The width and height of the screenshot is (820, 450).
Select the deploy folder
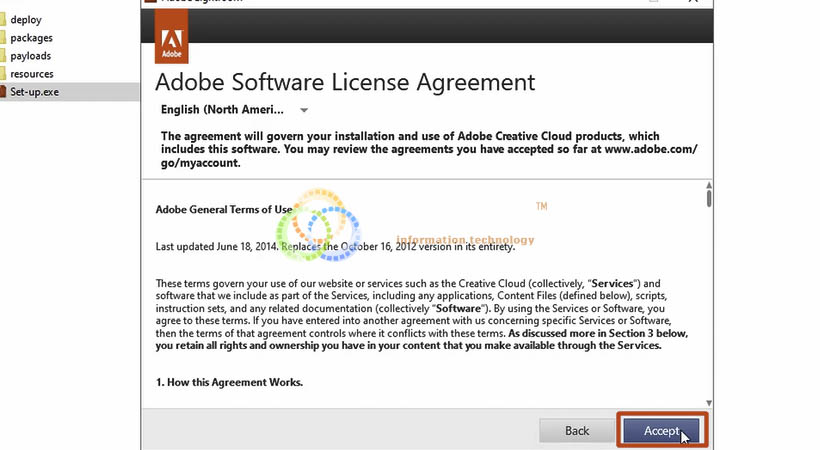tap(26, 20)
